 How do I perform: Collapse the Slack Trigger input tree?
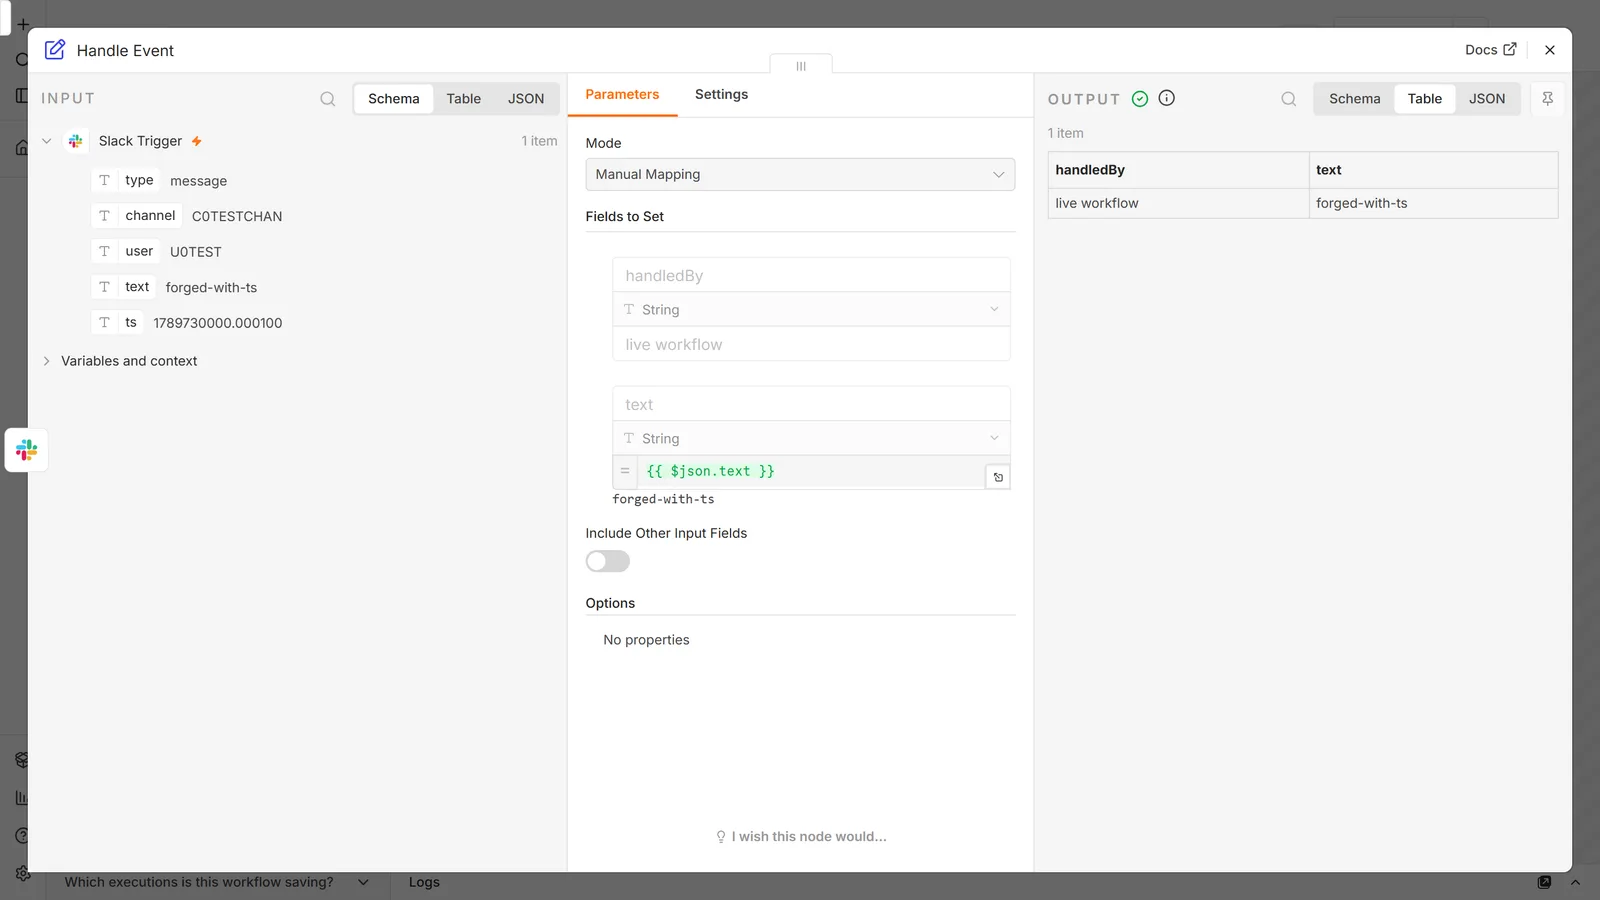point(46,141)
